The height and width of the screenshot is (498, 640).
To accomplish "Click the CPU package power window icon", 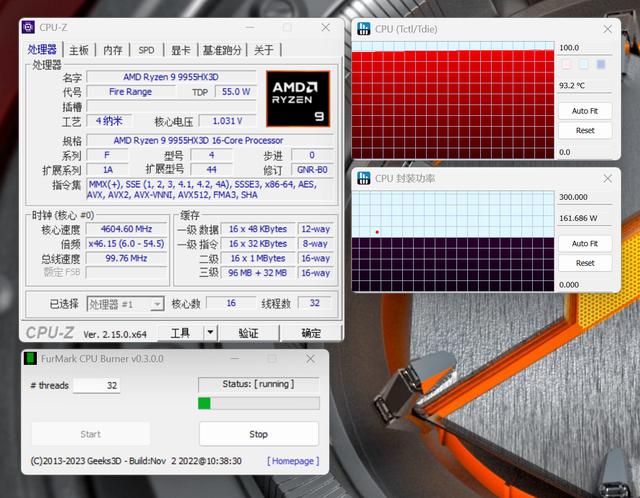I will (364, 178).
